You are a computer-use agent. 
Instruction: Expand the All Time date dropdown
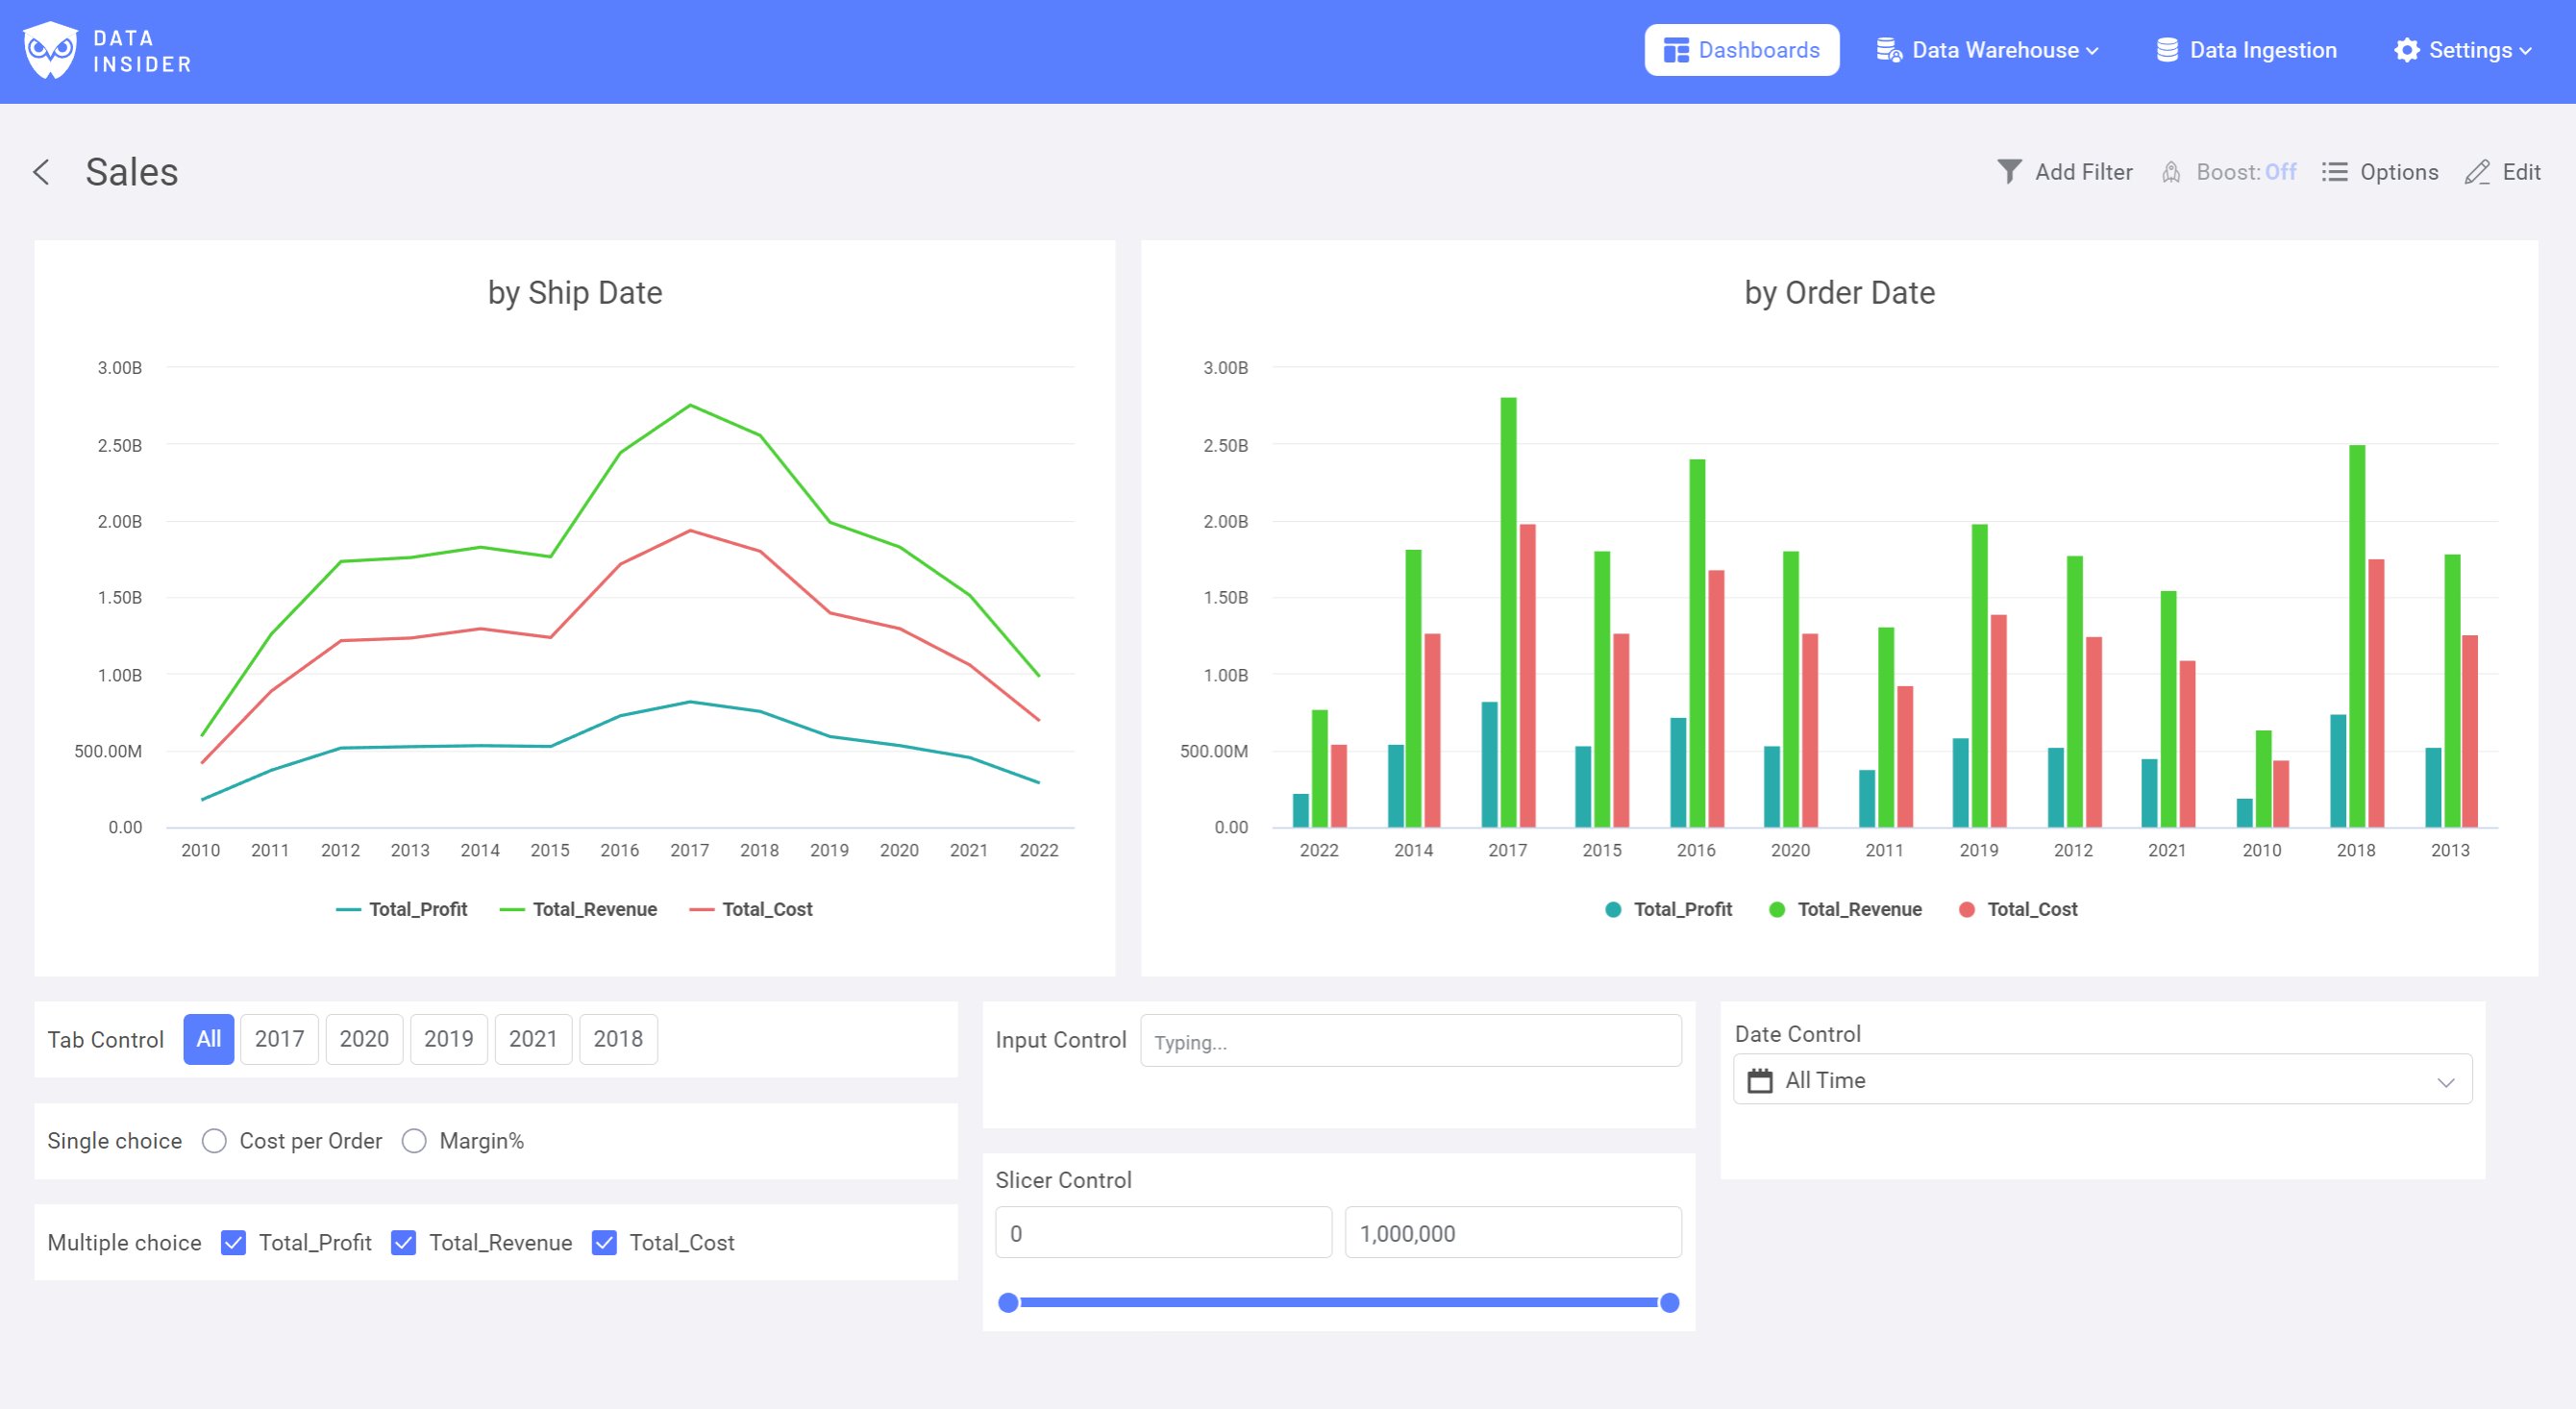click(x=2446, y=1081)
